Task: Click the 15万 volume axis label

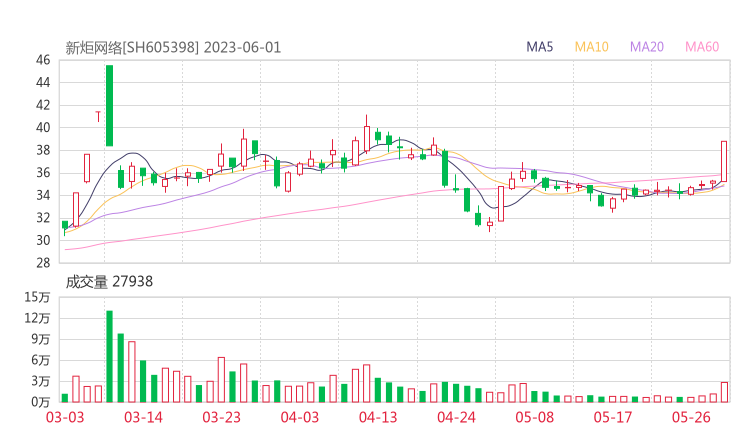Action: coord(38,297)
